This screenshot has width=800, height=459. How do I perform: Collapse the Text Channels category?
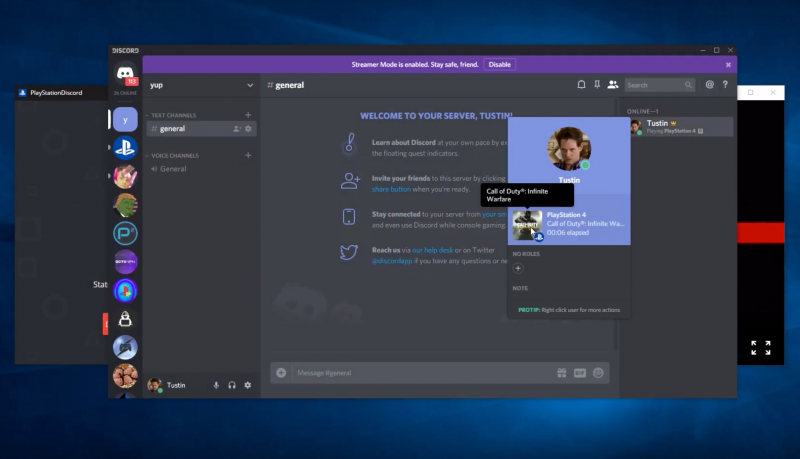(x=173, y=115)
